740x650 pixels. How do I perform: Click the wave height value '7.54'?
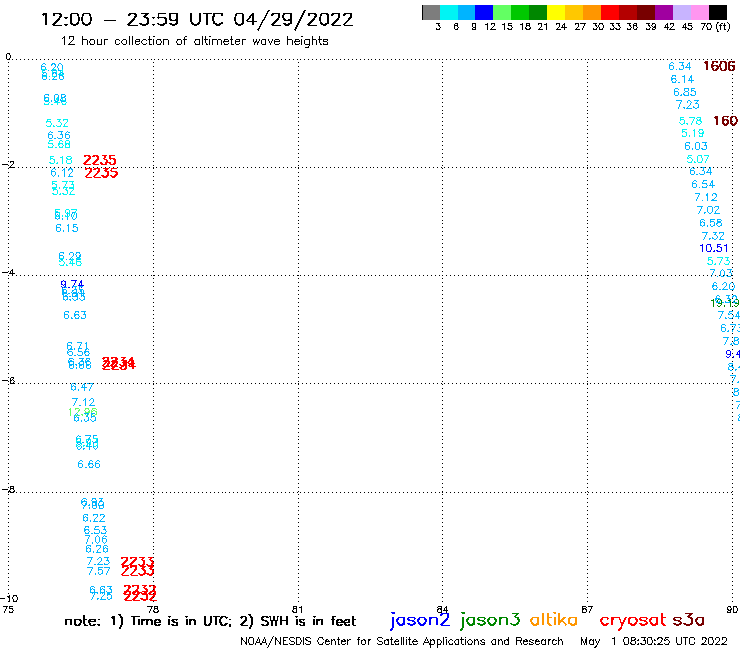[728, 315]
